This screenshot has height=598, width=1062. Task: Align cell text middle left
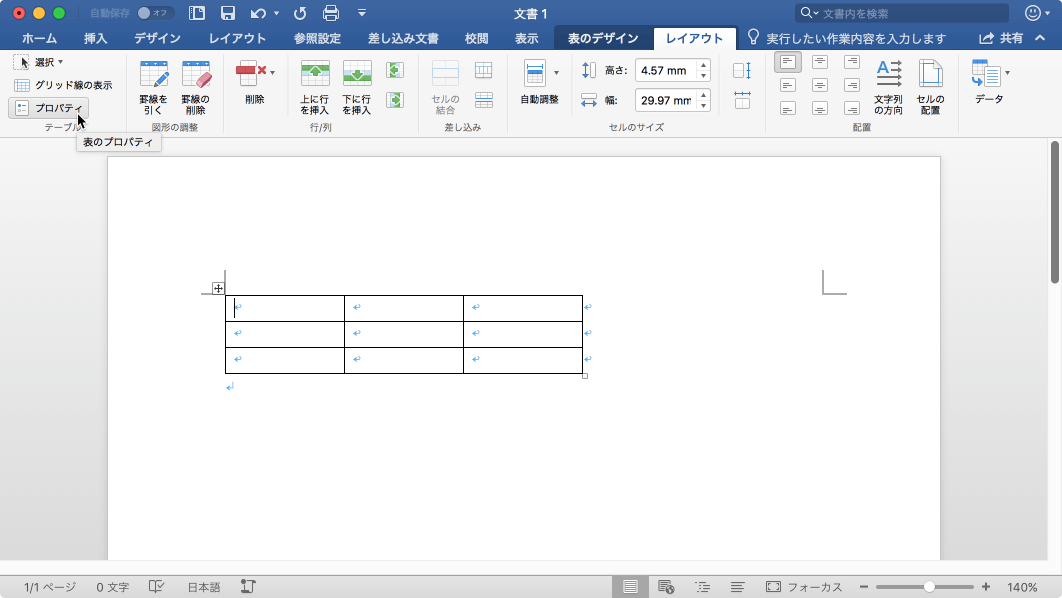click(788, 85)
